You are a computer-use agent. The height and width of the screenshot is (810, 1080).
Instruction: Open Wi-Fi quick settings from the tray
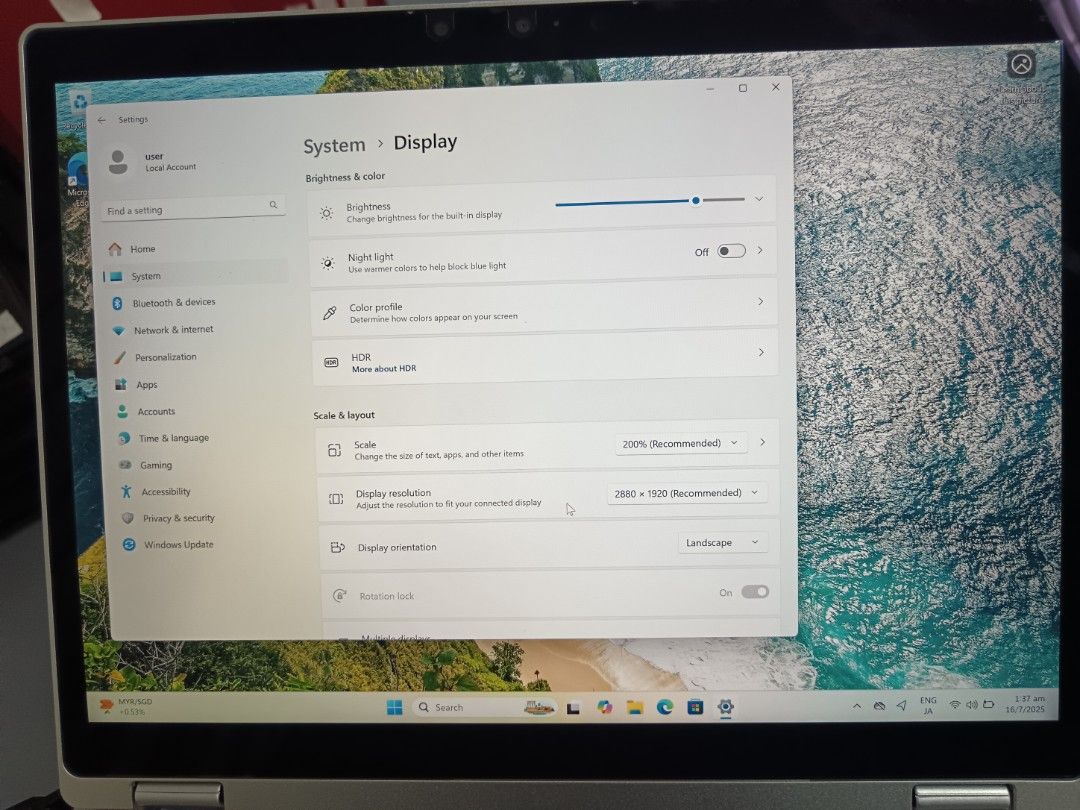pos(955,705)
